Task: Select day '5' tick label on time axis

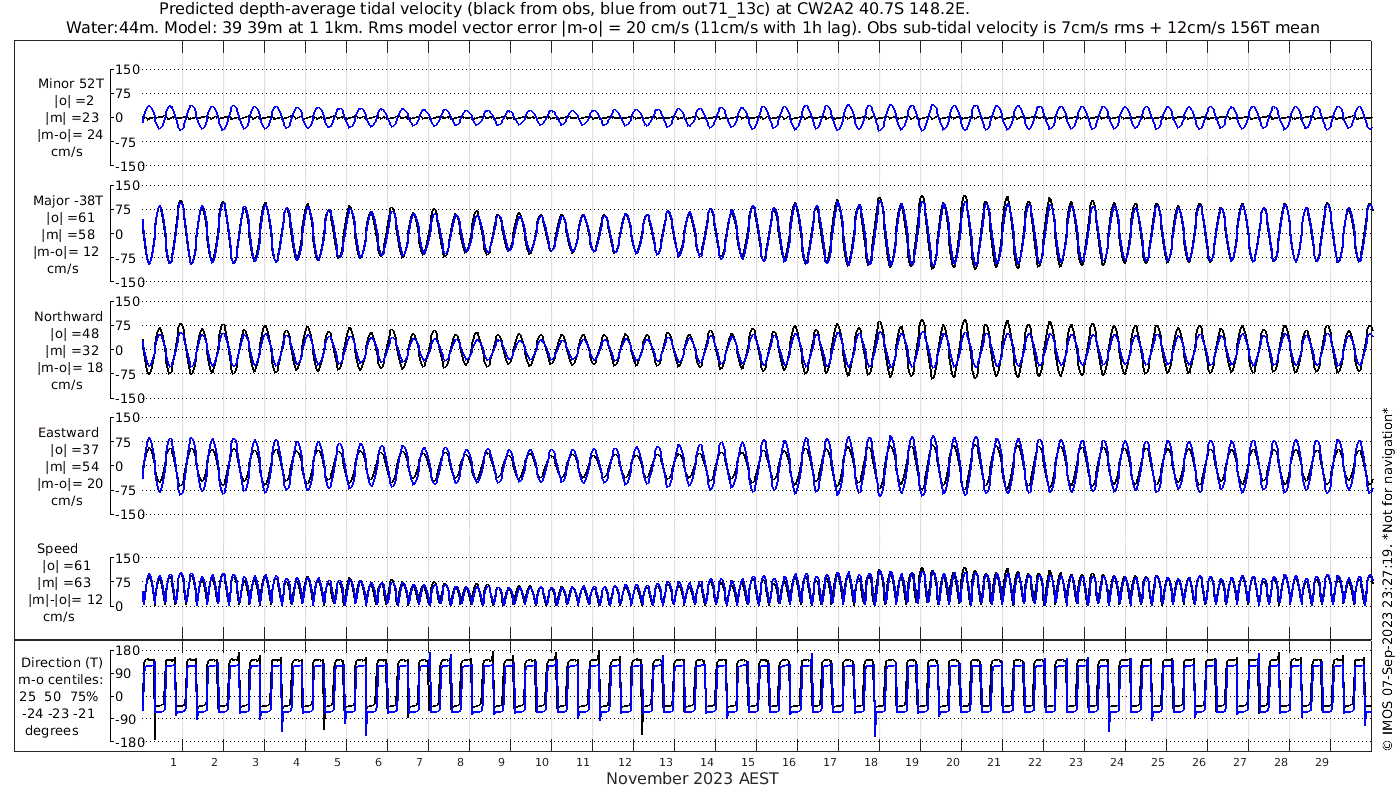Action: coord(337,762)
